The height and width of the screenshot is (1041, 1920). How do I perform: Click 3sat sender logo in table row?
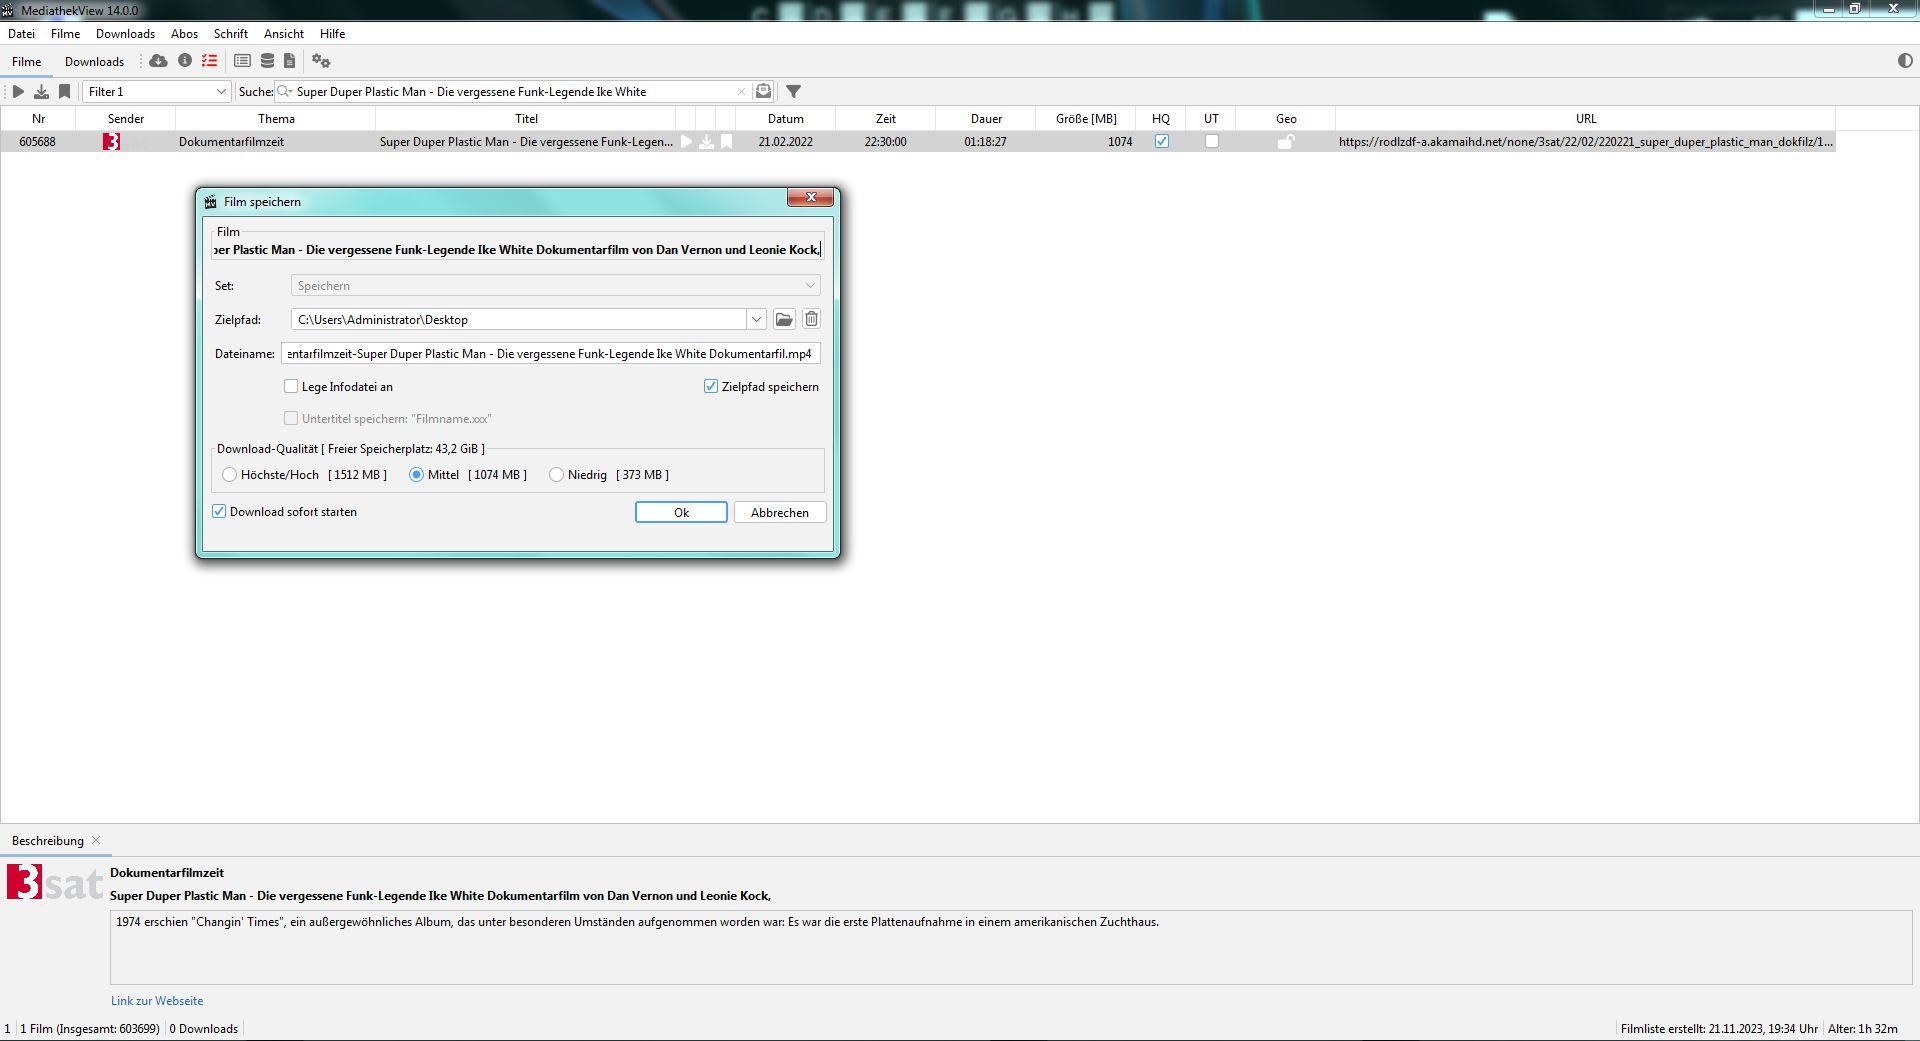(111, 142)
